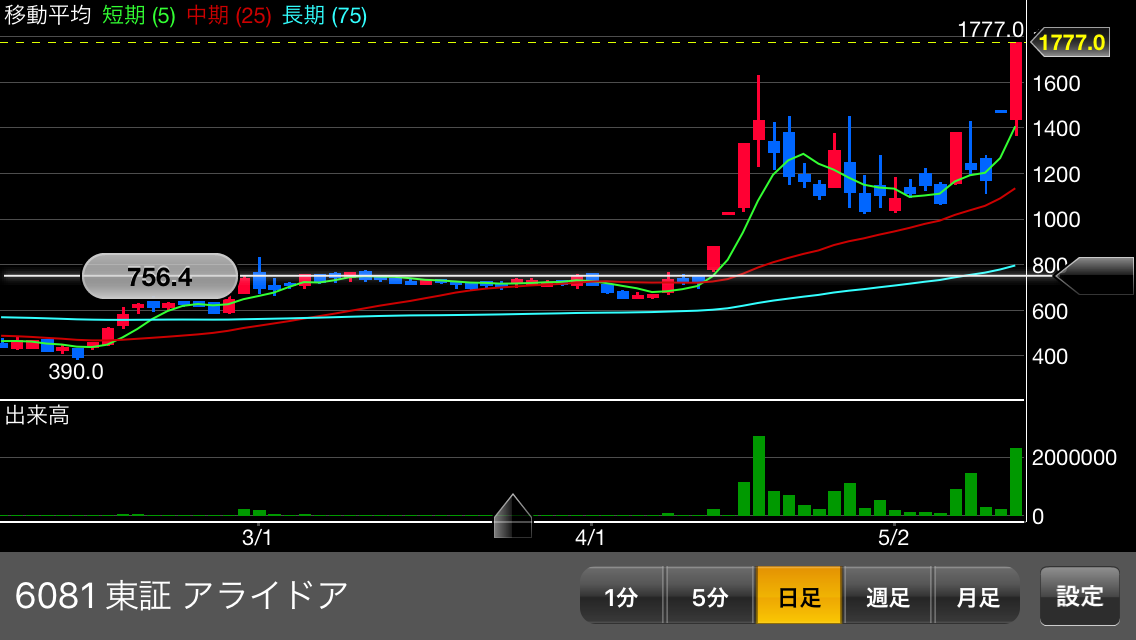Tap the 中期 (25) moving average legend
The width and height of the screenshot is (1136, 640).
(x=229, y=16)
